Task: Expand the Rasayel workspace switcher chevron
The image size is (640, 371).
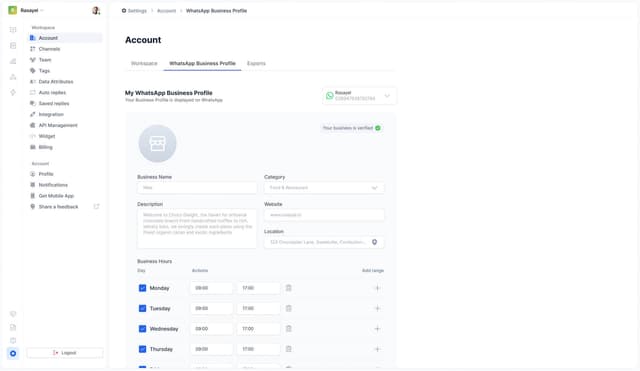Action: (x=42, y=11)
